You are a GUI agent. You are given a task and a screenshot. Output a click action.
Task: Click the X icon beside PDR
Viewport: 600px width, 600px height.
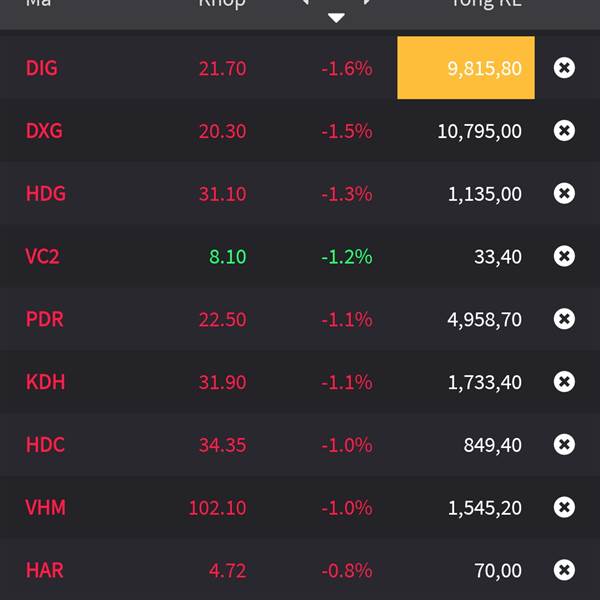(564, 319)
